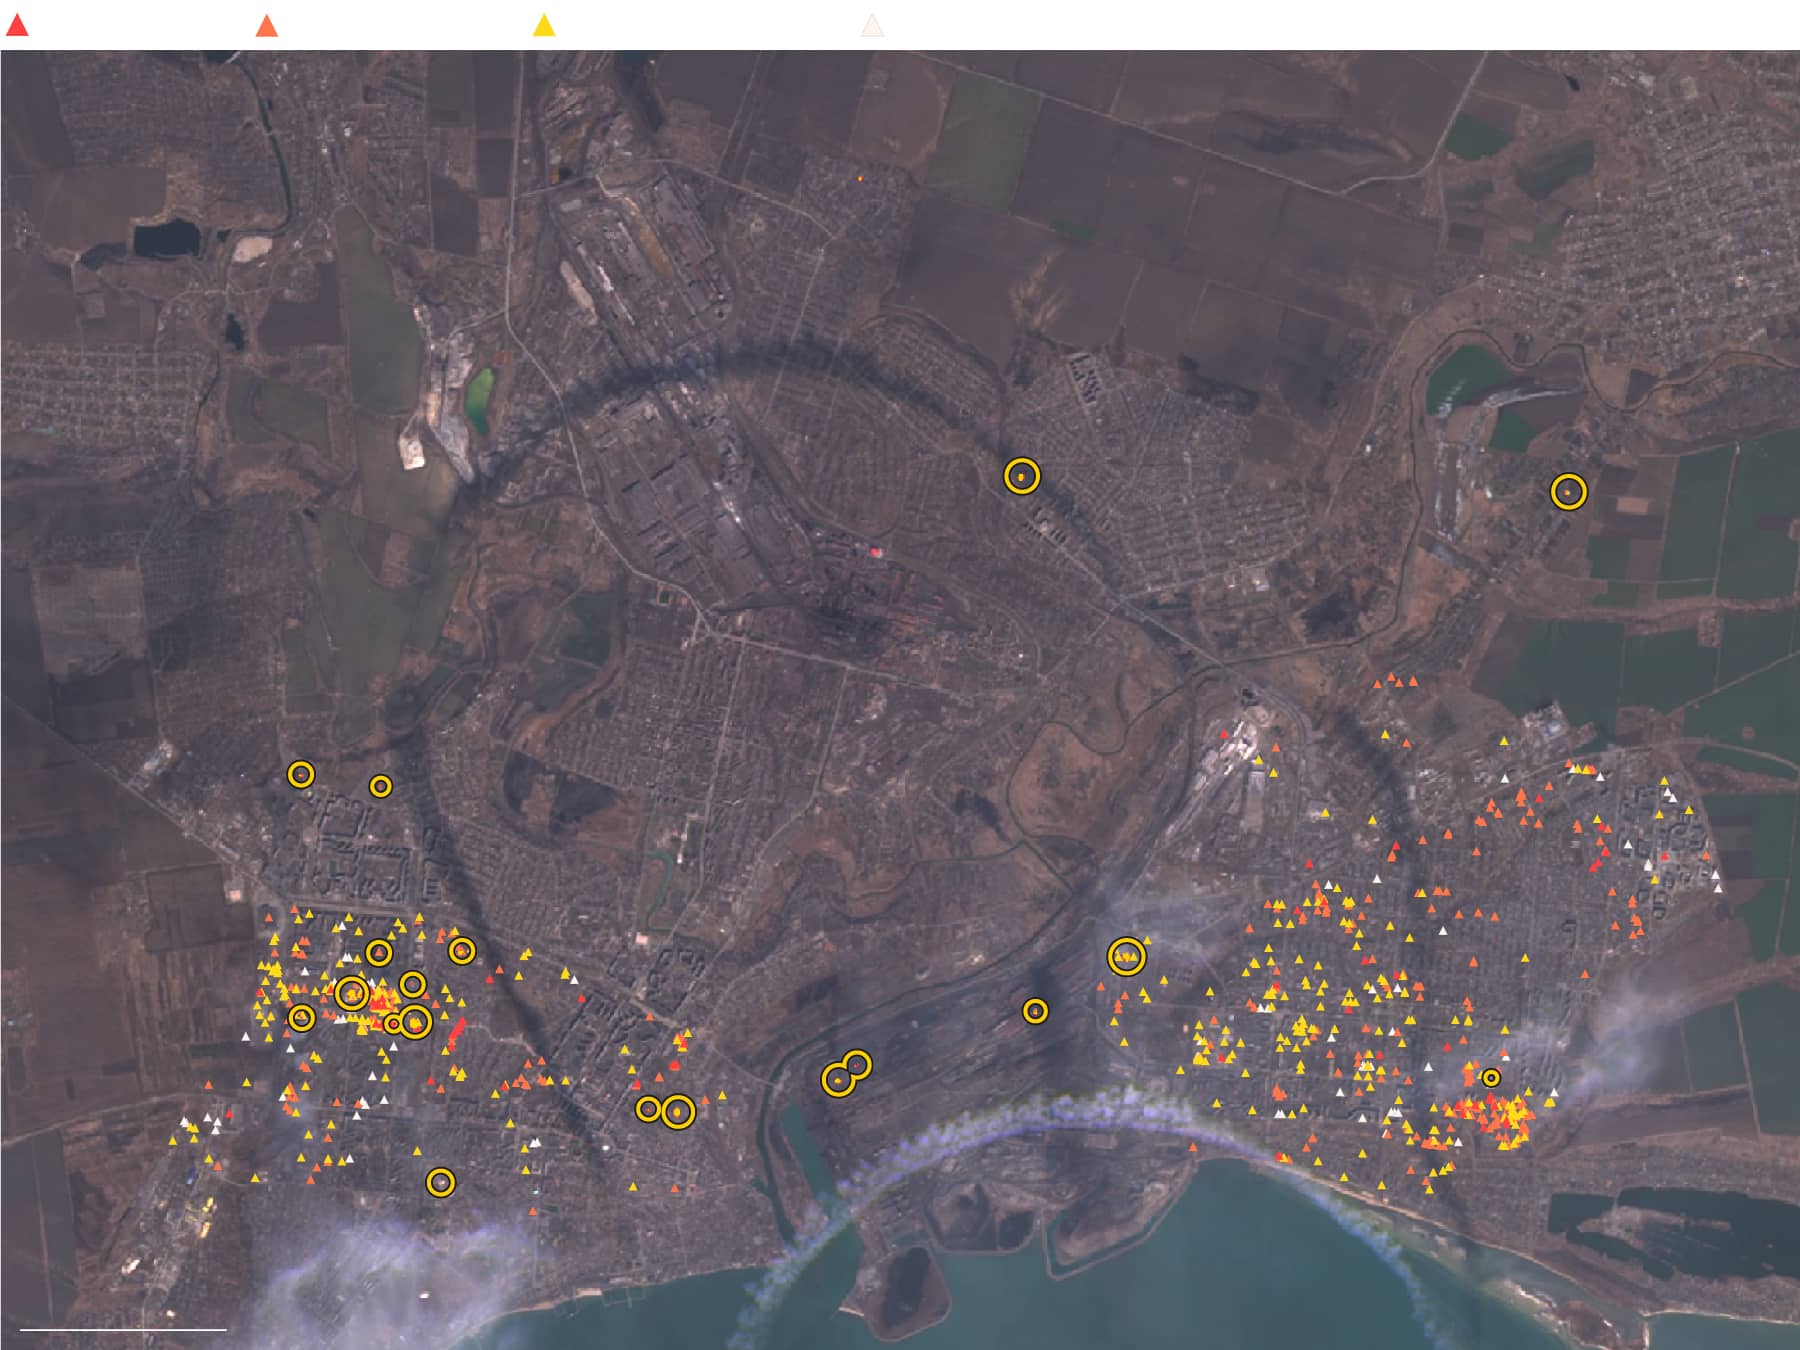Select the white triangle legend icon
The width and height of the screenshot is (1800, 1350).
click(x=872, y=26)
